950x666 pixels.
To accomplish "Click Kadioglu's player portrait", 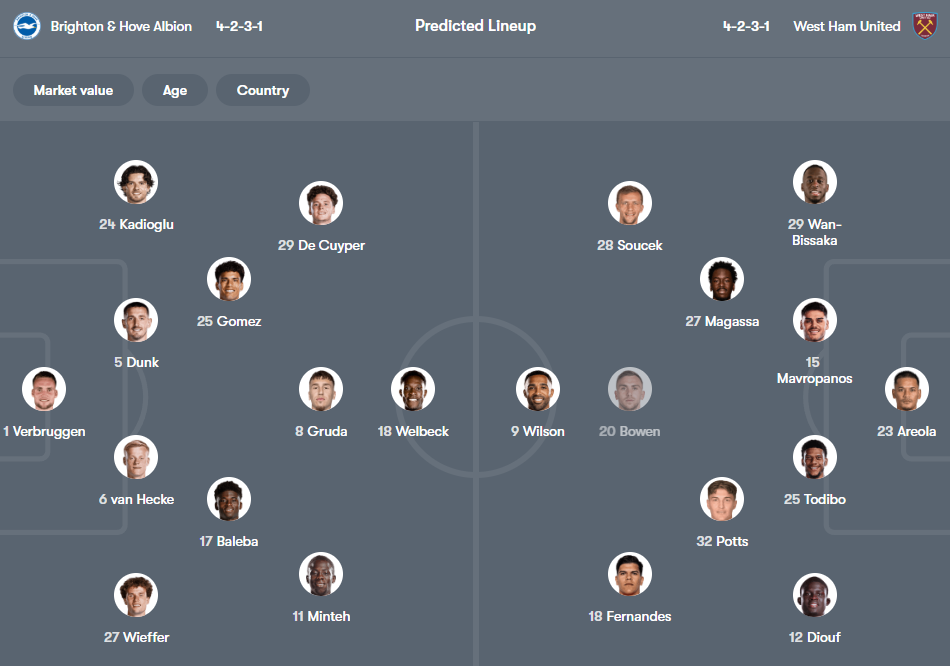I will 135,183.
